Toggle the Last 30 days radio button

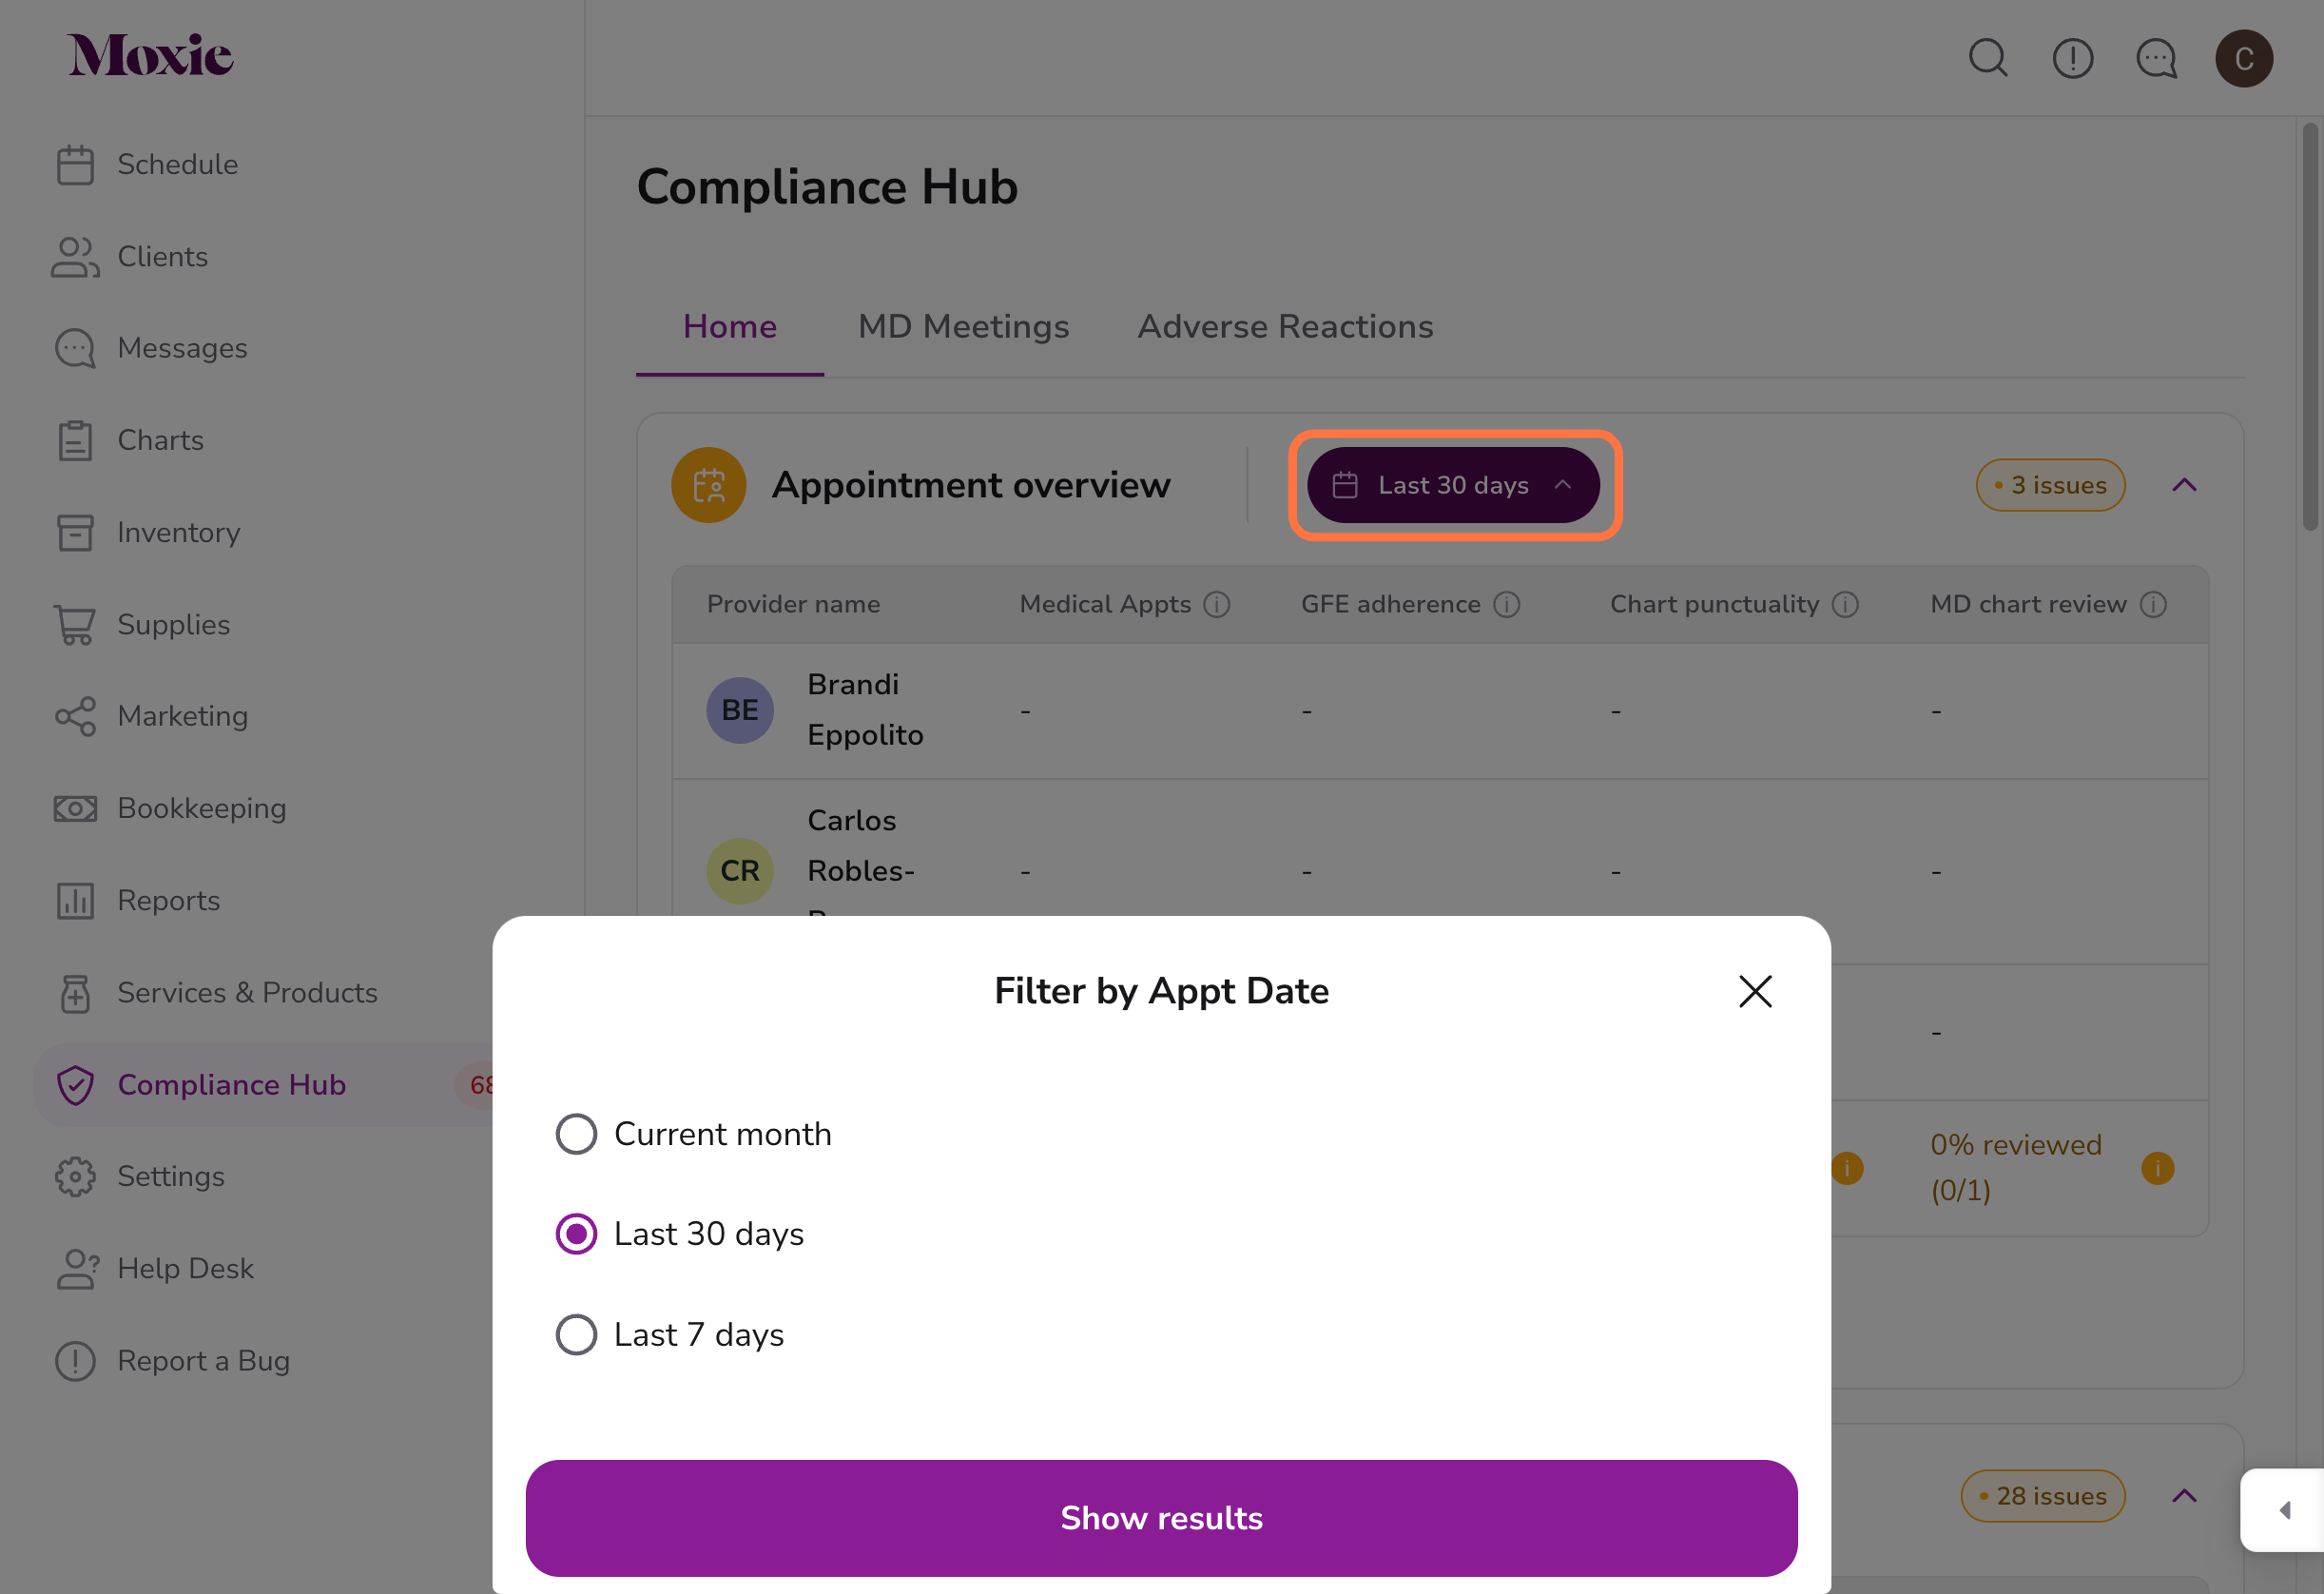tap(575, 1234)
